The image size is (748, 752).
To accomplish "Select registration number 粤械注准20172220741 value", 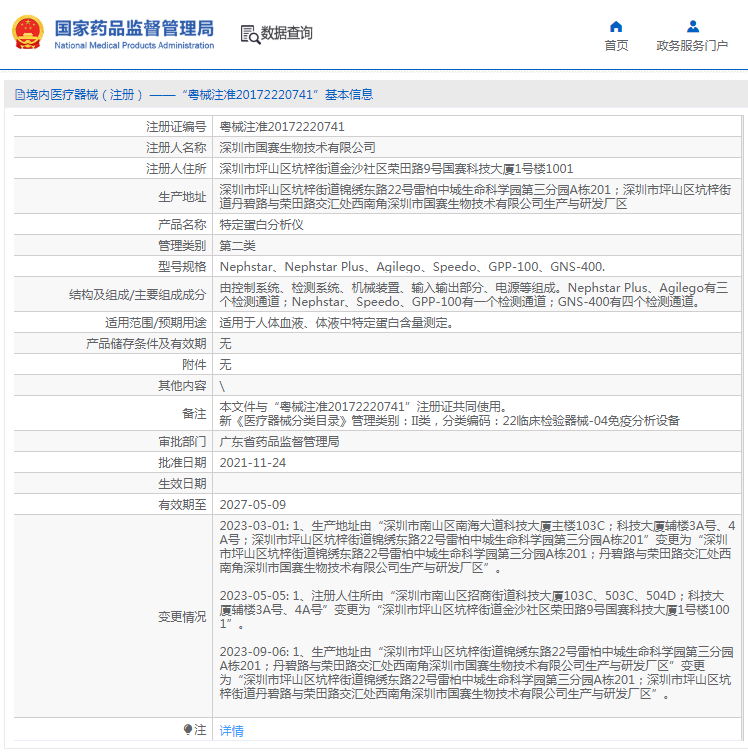I will click(282, 127).
